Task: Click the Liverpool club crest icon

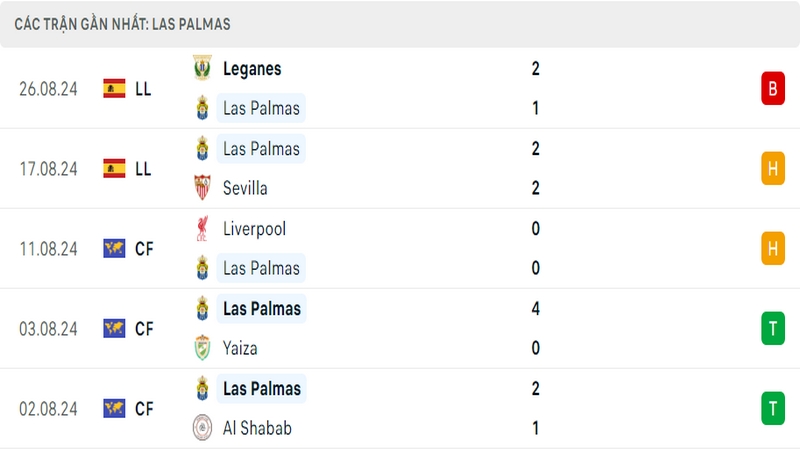Action: tap(202, 228)
